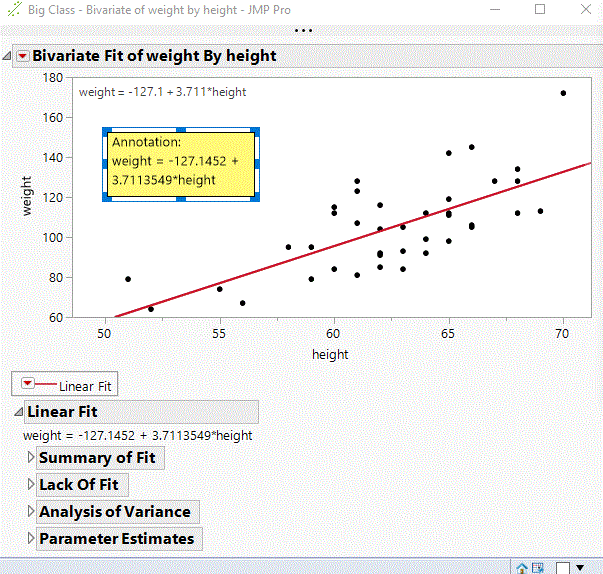This screenshot has height=574, width=603.
Task: Open the Bivariate Fit red triangle menu
Action: [x=23, y=56]
